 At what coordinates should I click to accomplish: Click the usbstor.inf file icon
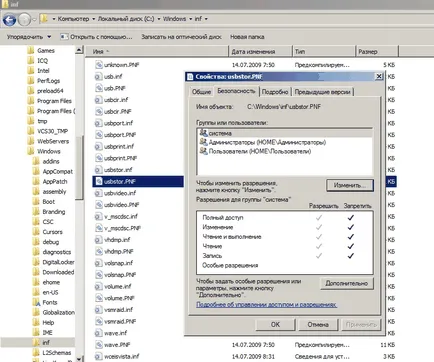[98, 170]
